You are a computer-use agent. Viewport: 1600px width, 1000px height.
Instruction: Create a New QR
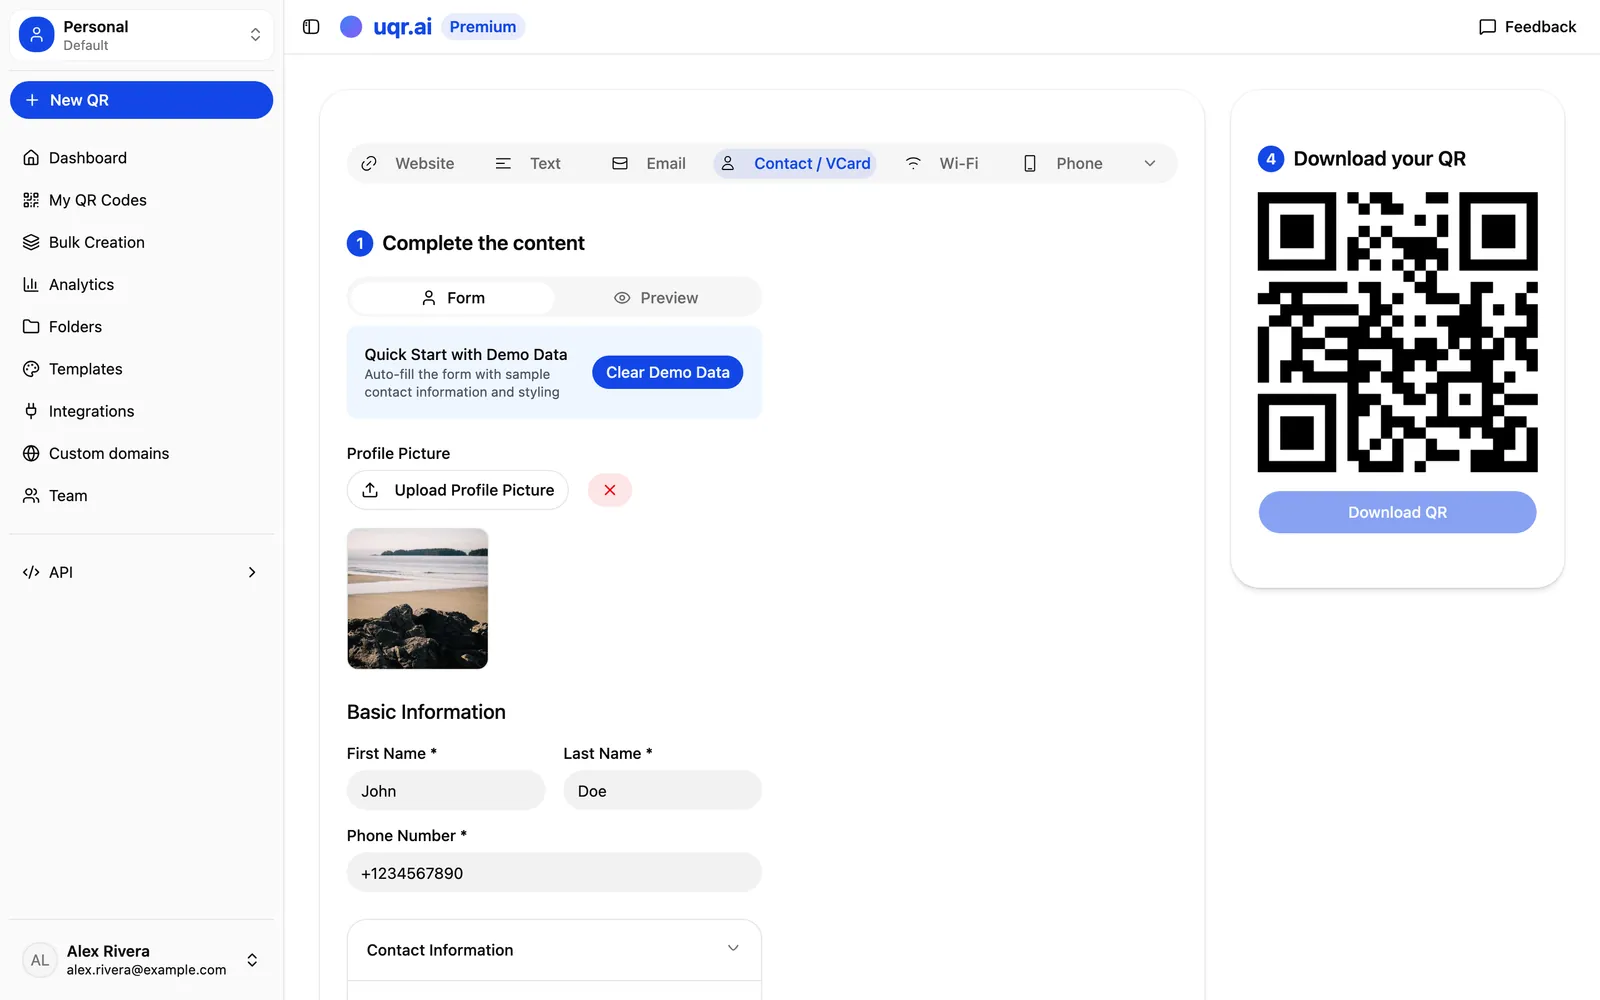click(x=141, y=100)
